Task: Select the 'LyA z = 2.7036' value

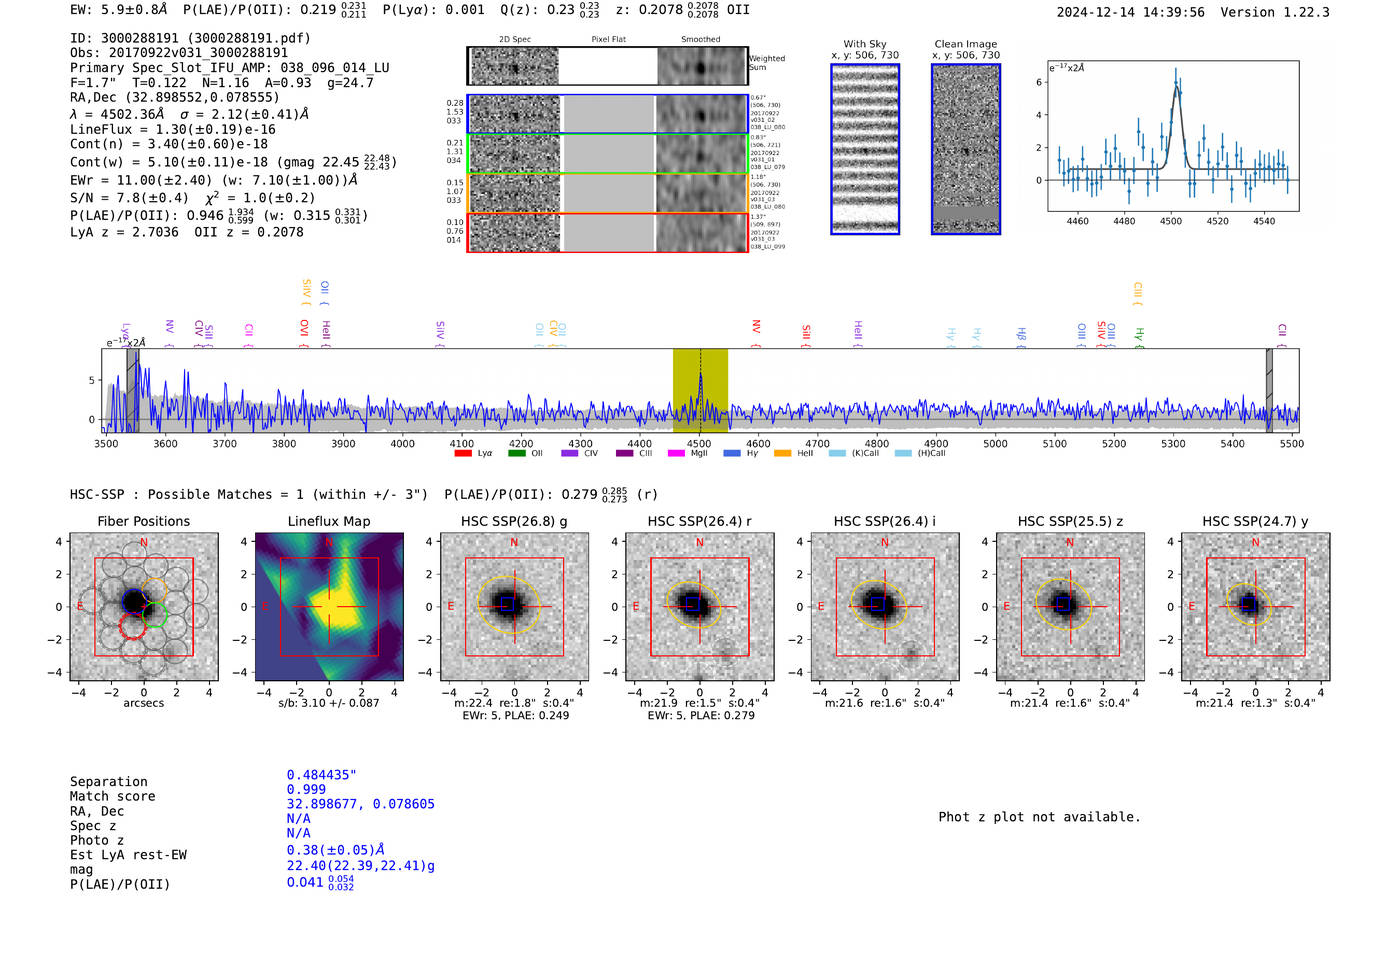Action: pos(125,232)
